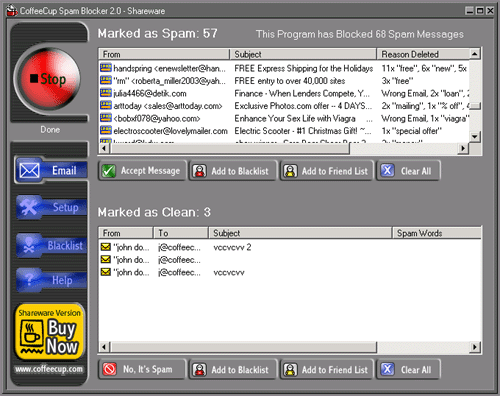Select the handspring enewsletter spam row
The height and width of the screenshot is (396, 500).
[x=284, y=68]
